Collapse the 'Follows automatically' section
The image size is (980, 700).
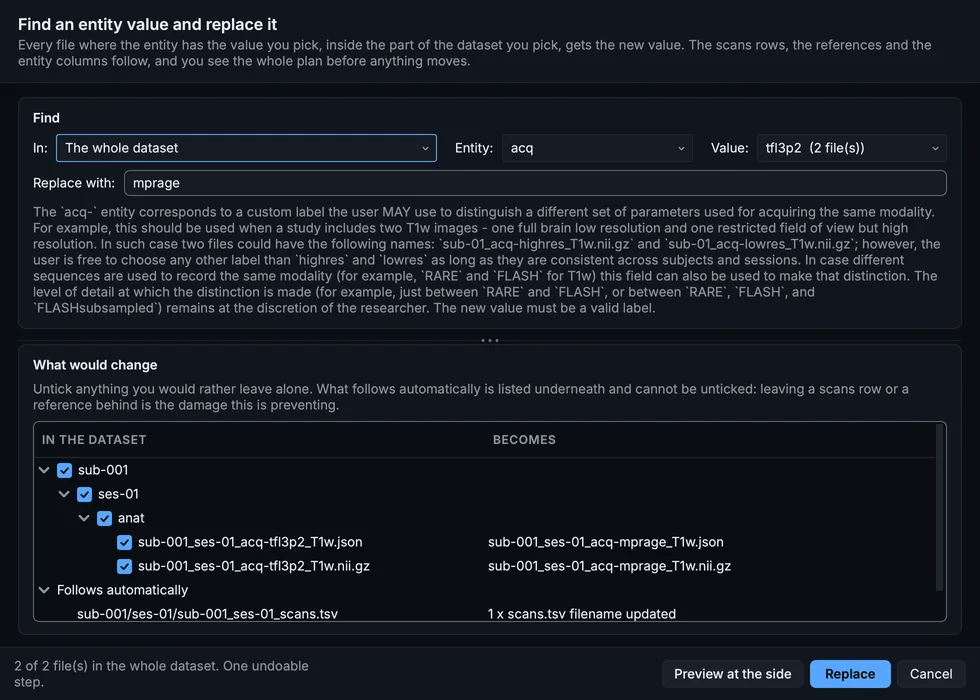pyautogui.click(x=44, y=590)
